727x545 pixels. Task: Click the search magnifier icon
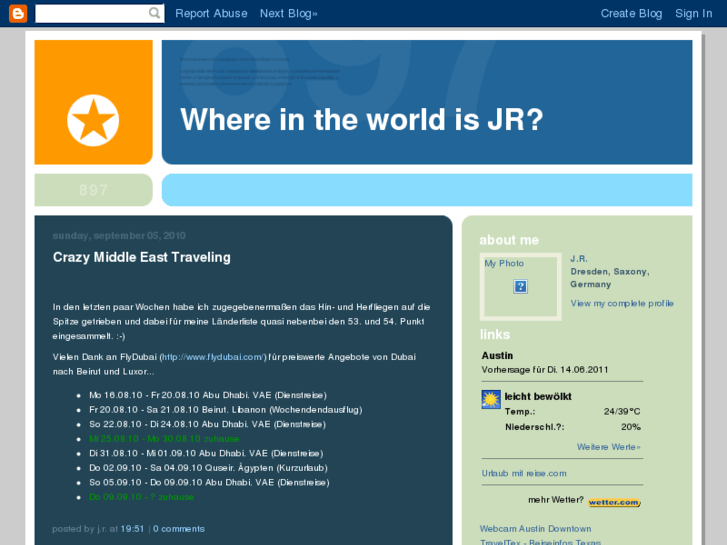[x=154, y=13]
